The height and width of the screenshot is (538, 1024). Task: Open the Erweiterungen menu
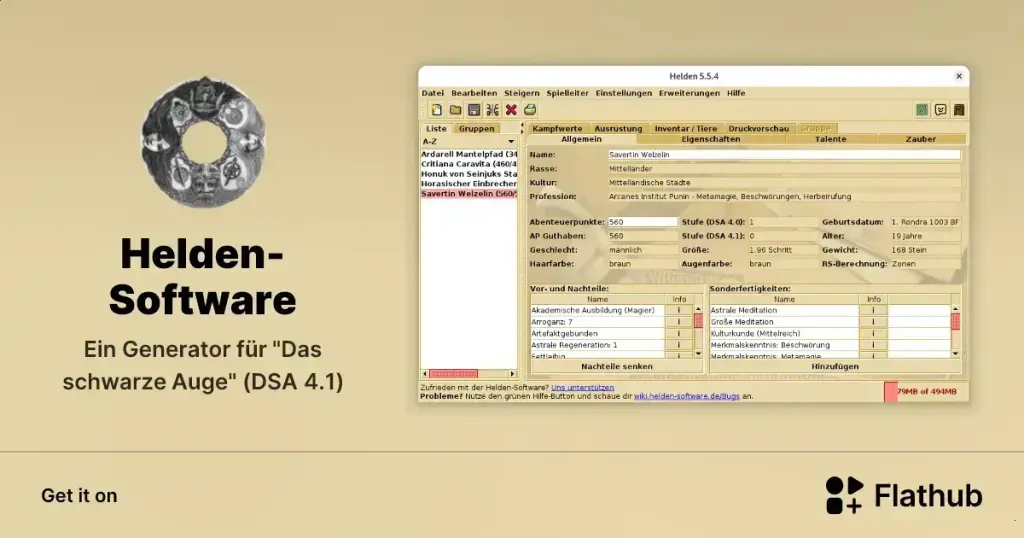pos(689,93)
